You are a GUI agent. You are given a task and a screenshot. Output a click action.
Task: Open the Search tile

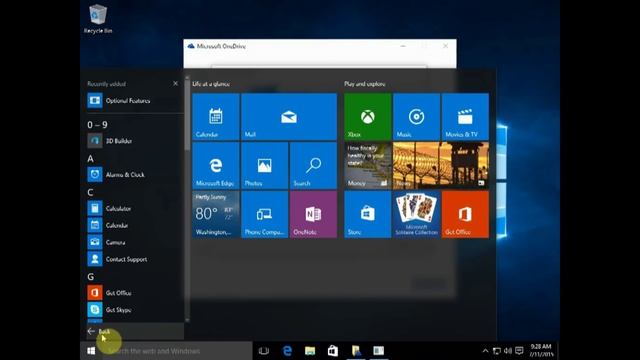[313, 166]
